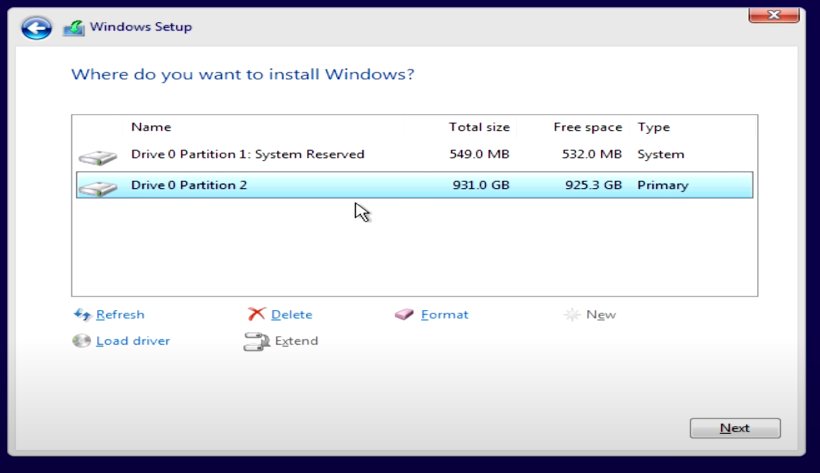Click the Extend partition icon

pyautogui.click(x=256, y=342)
